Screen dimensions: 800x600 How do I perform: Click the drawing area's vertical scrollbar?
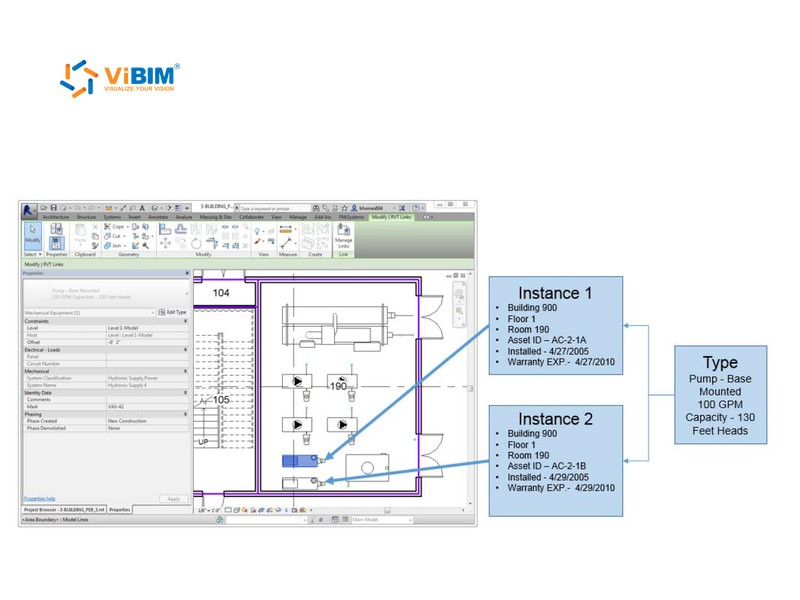click(x=470, y=389)
